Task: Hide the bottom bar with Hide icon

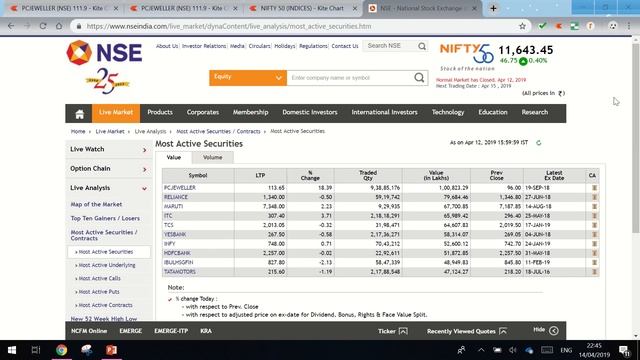Action: (x=554, y=331)
